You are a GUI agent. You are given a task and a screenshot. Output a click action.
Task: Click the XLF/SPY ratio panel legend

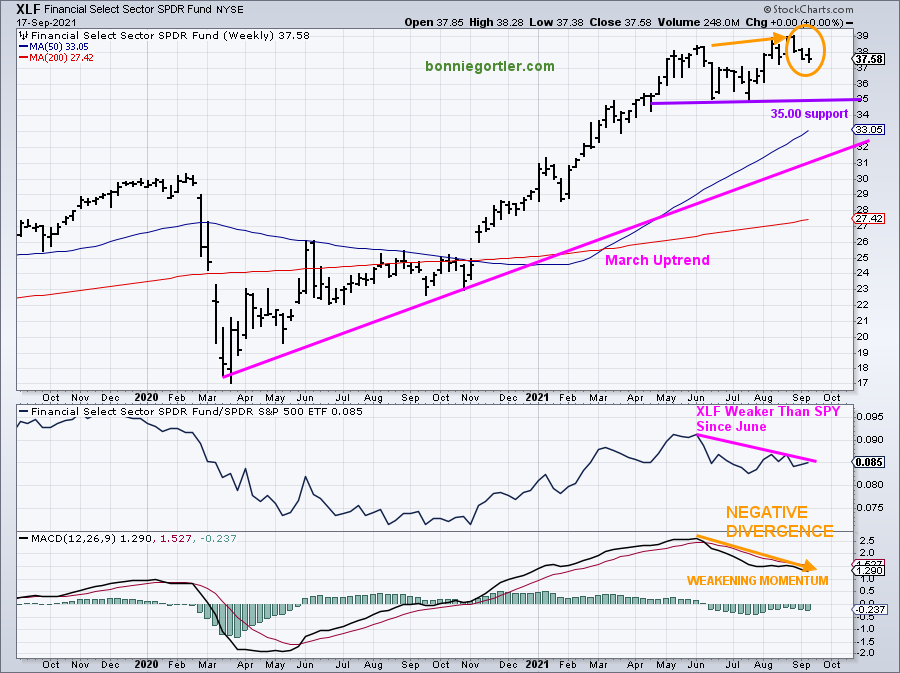[191, 411]
